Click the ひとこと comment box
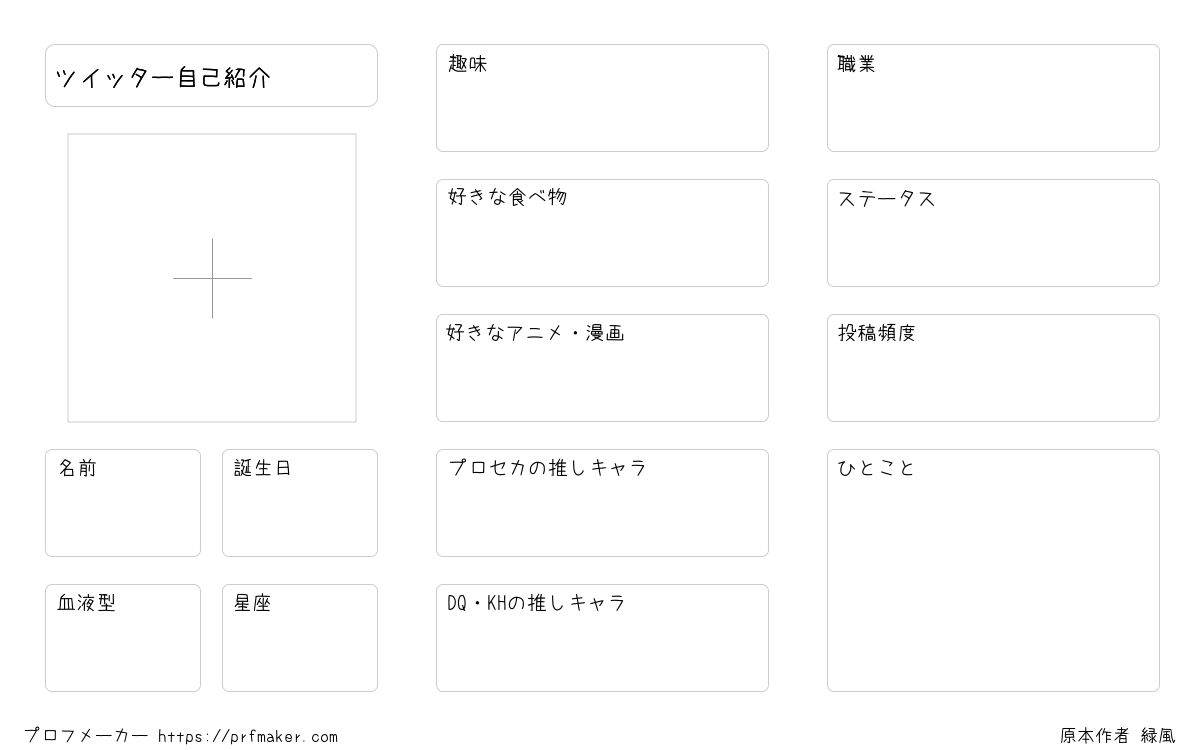Screen dimensions: 1200x750 tap(993, 570)
